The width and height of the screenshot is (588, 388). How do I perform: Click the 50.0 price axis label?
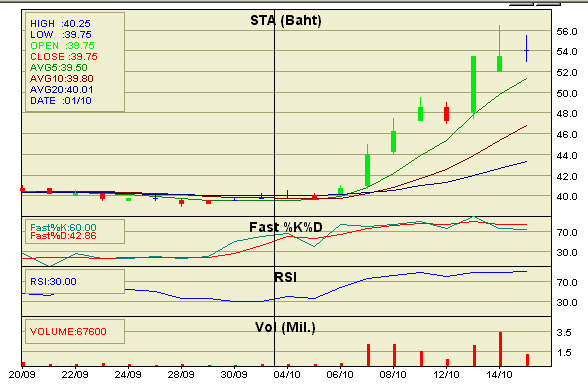pos(567,93)
